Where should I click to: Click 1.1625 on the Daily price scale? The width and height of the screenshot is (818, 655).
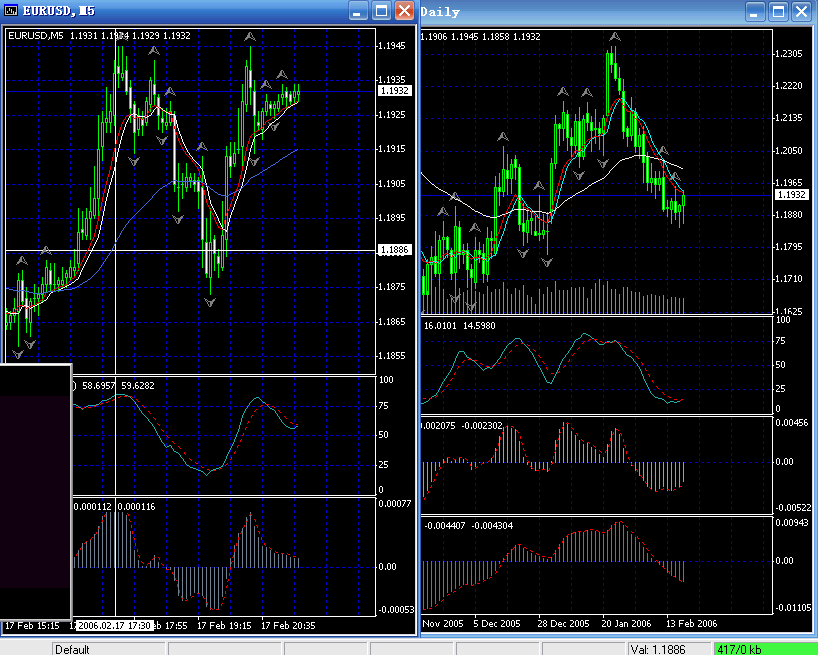[788, 311]
